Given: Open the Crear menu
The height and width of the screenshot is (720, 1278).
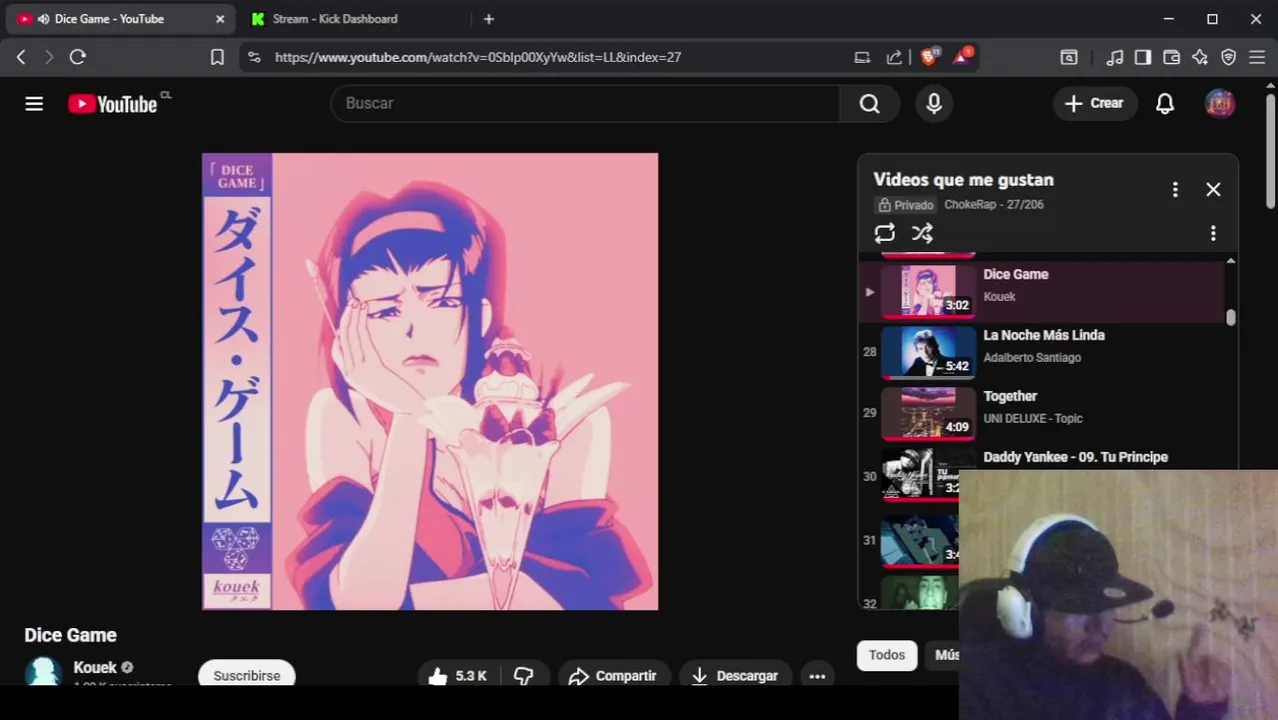Looking at the screenshot, I should [1095, 103].
